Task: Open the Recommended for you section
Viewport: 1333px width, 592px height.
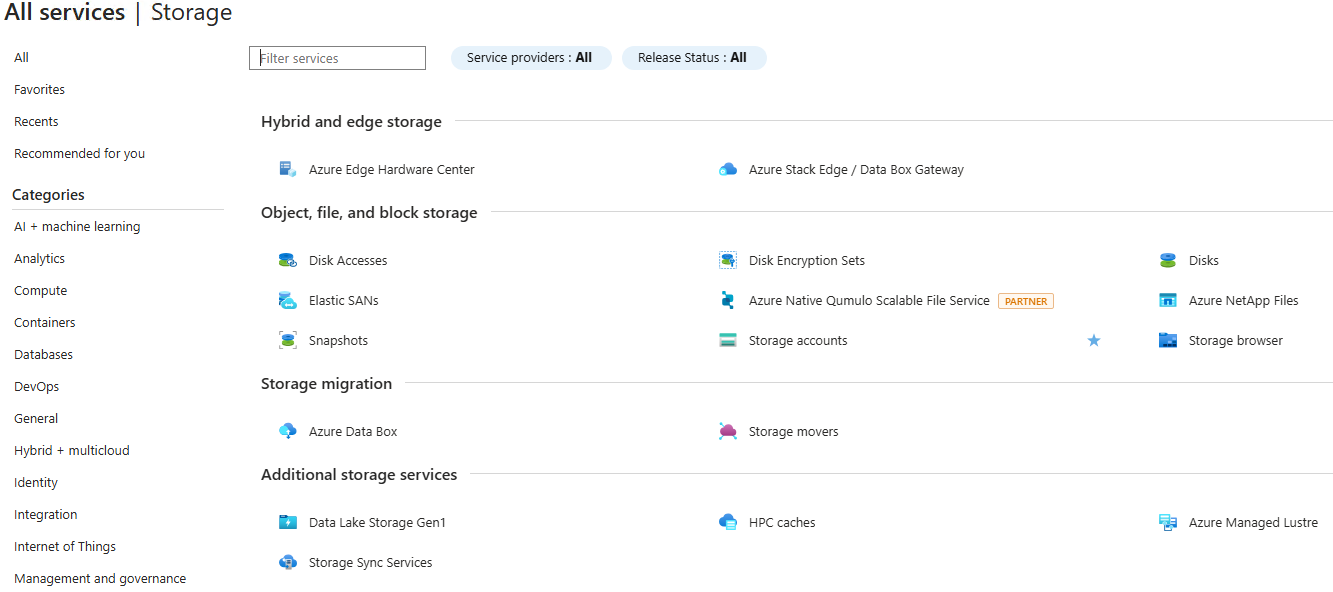Action: pos(79,154)
